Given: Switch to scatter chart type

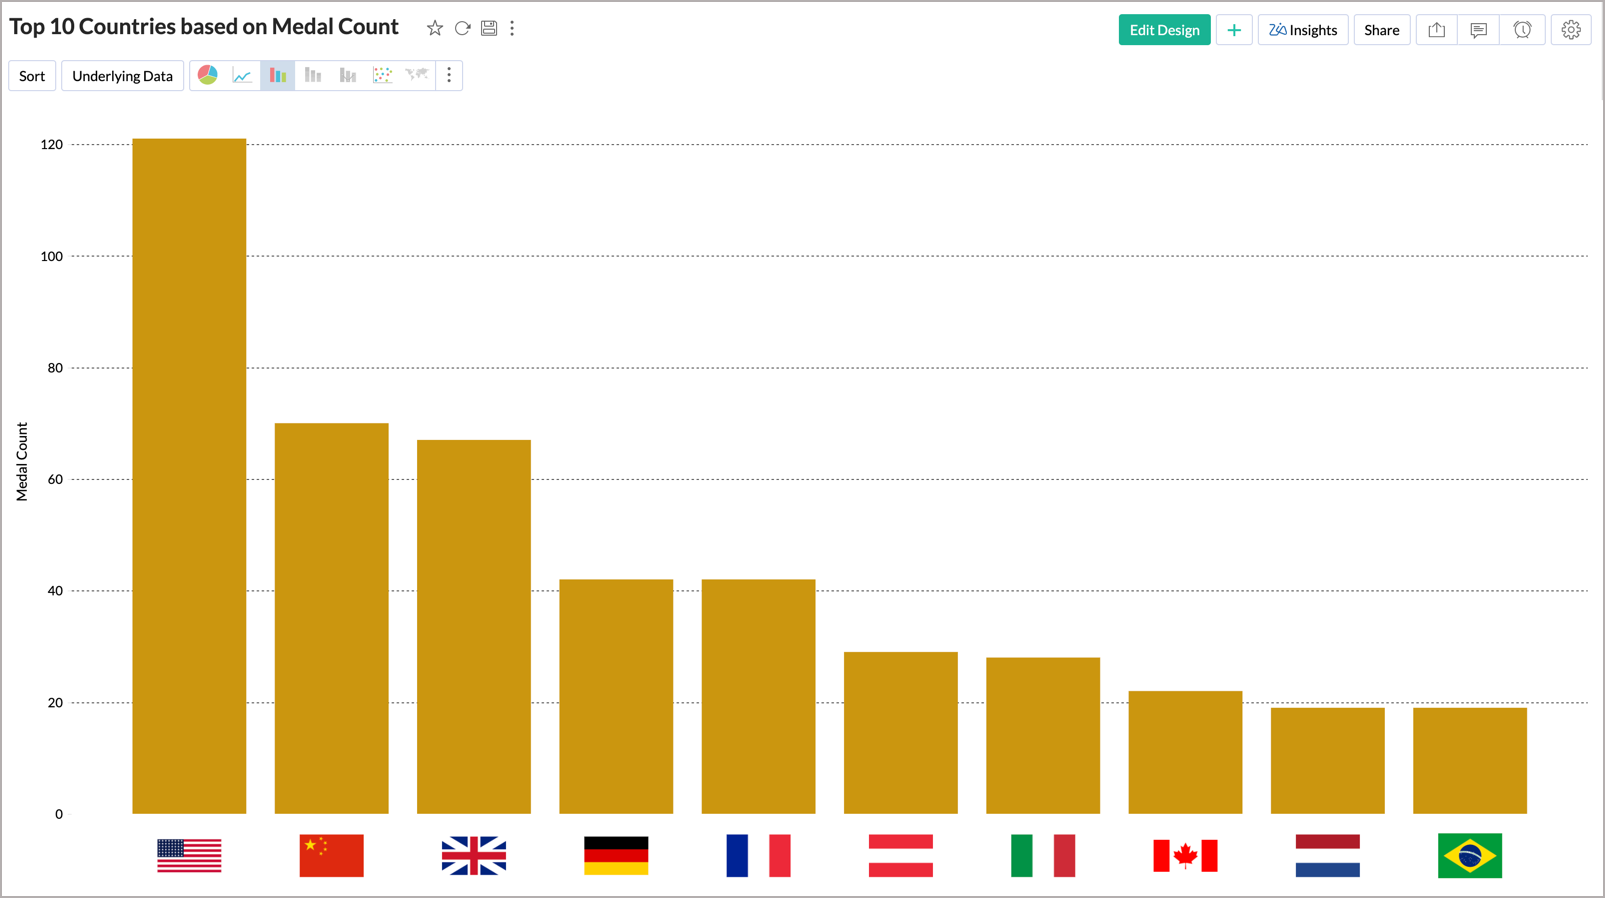Looking at the screenshot, I should click(382, 75).
